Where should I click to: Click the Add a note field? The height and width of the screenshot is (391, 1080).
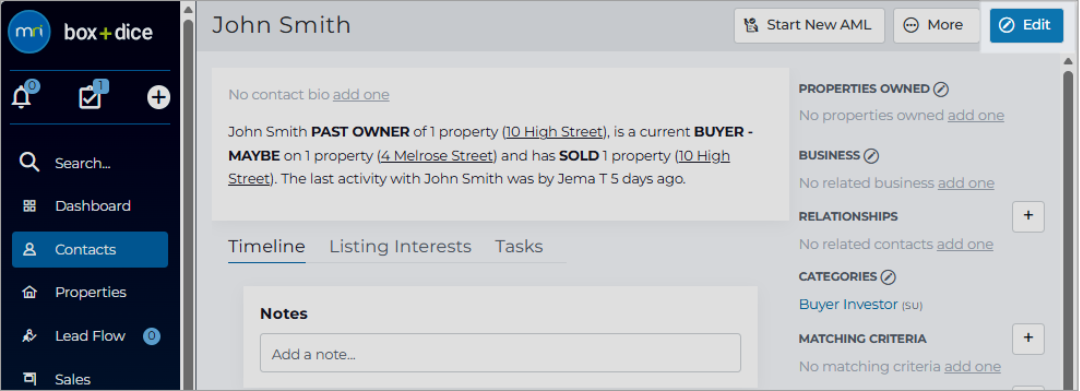[500, 353]
